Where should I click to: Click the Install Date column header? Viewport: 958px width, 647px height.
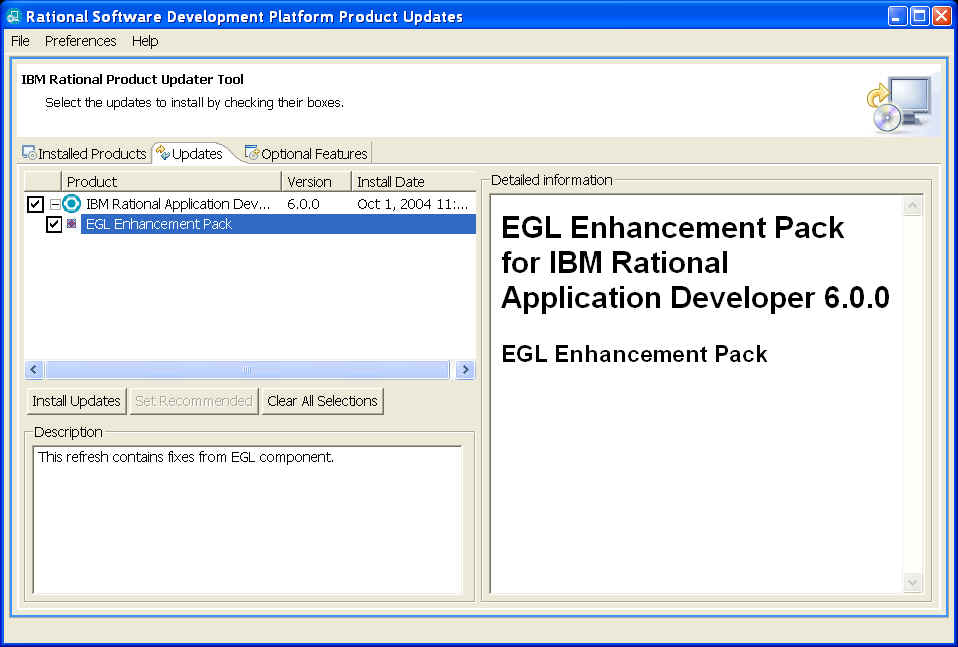pos(414,181)
